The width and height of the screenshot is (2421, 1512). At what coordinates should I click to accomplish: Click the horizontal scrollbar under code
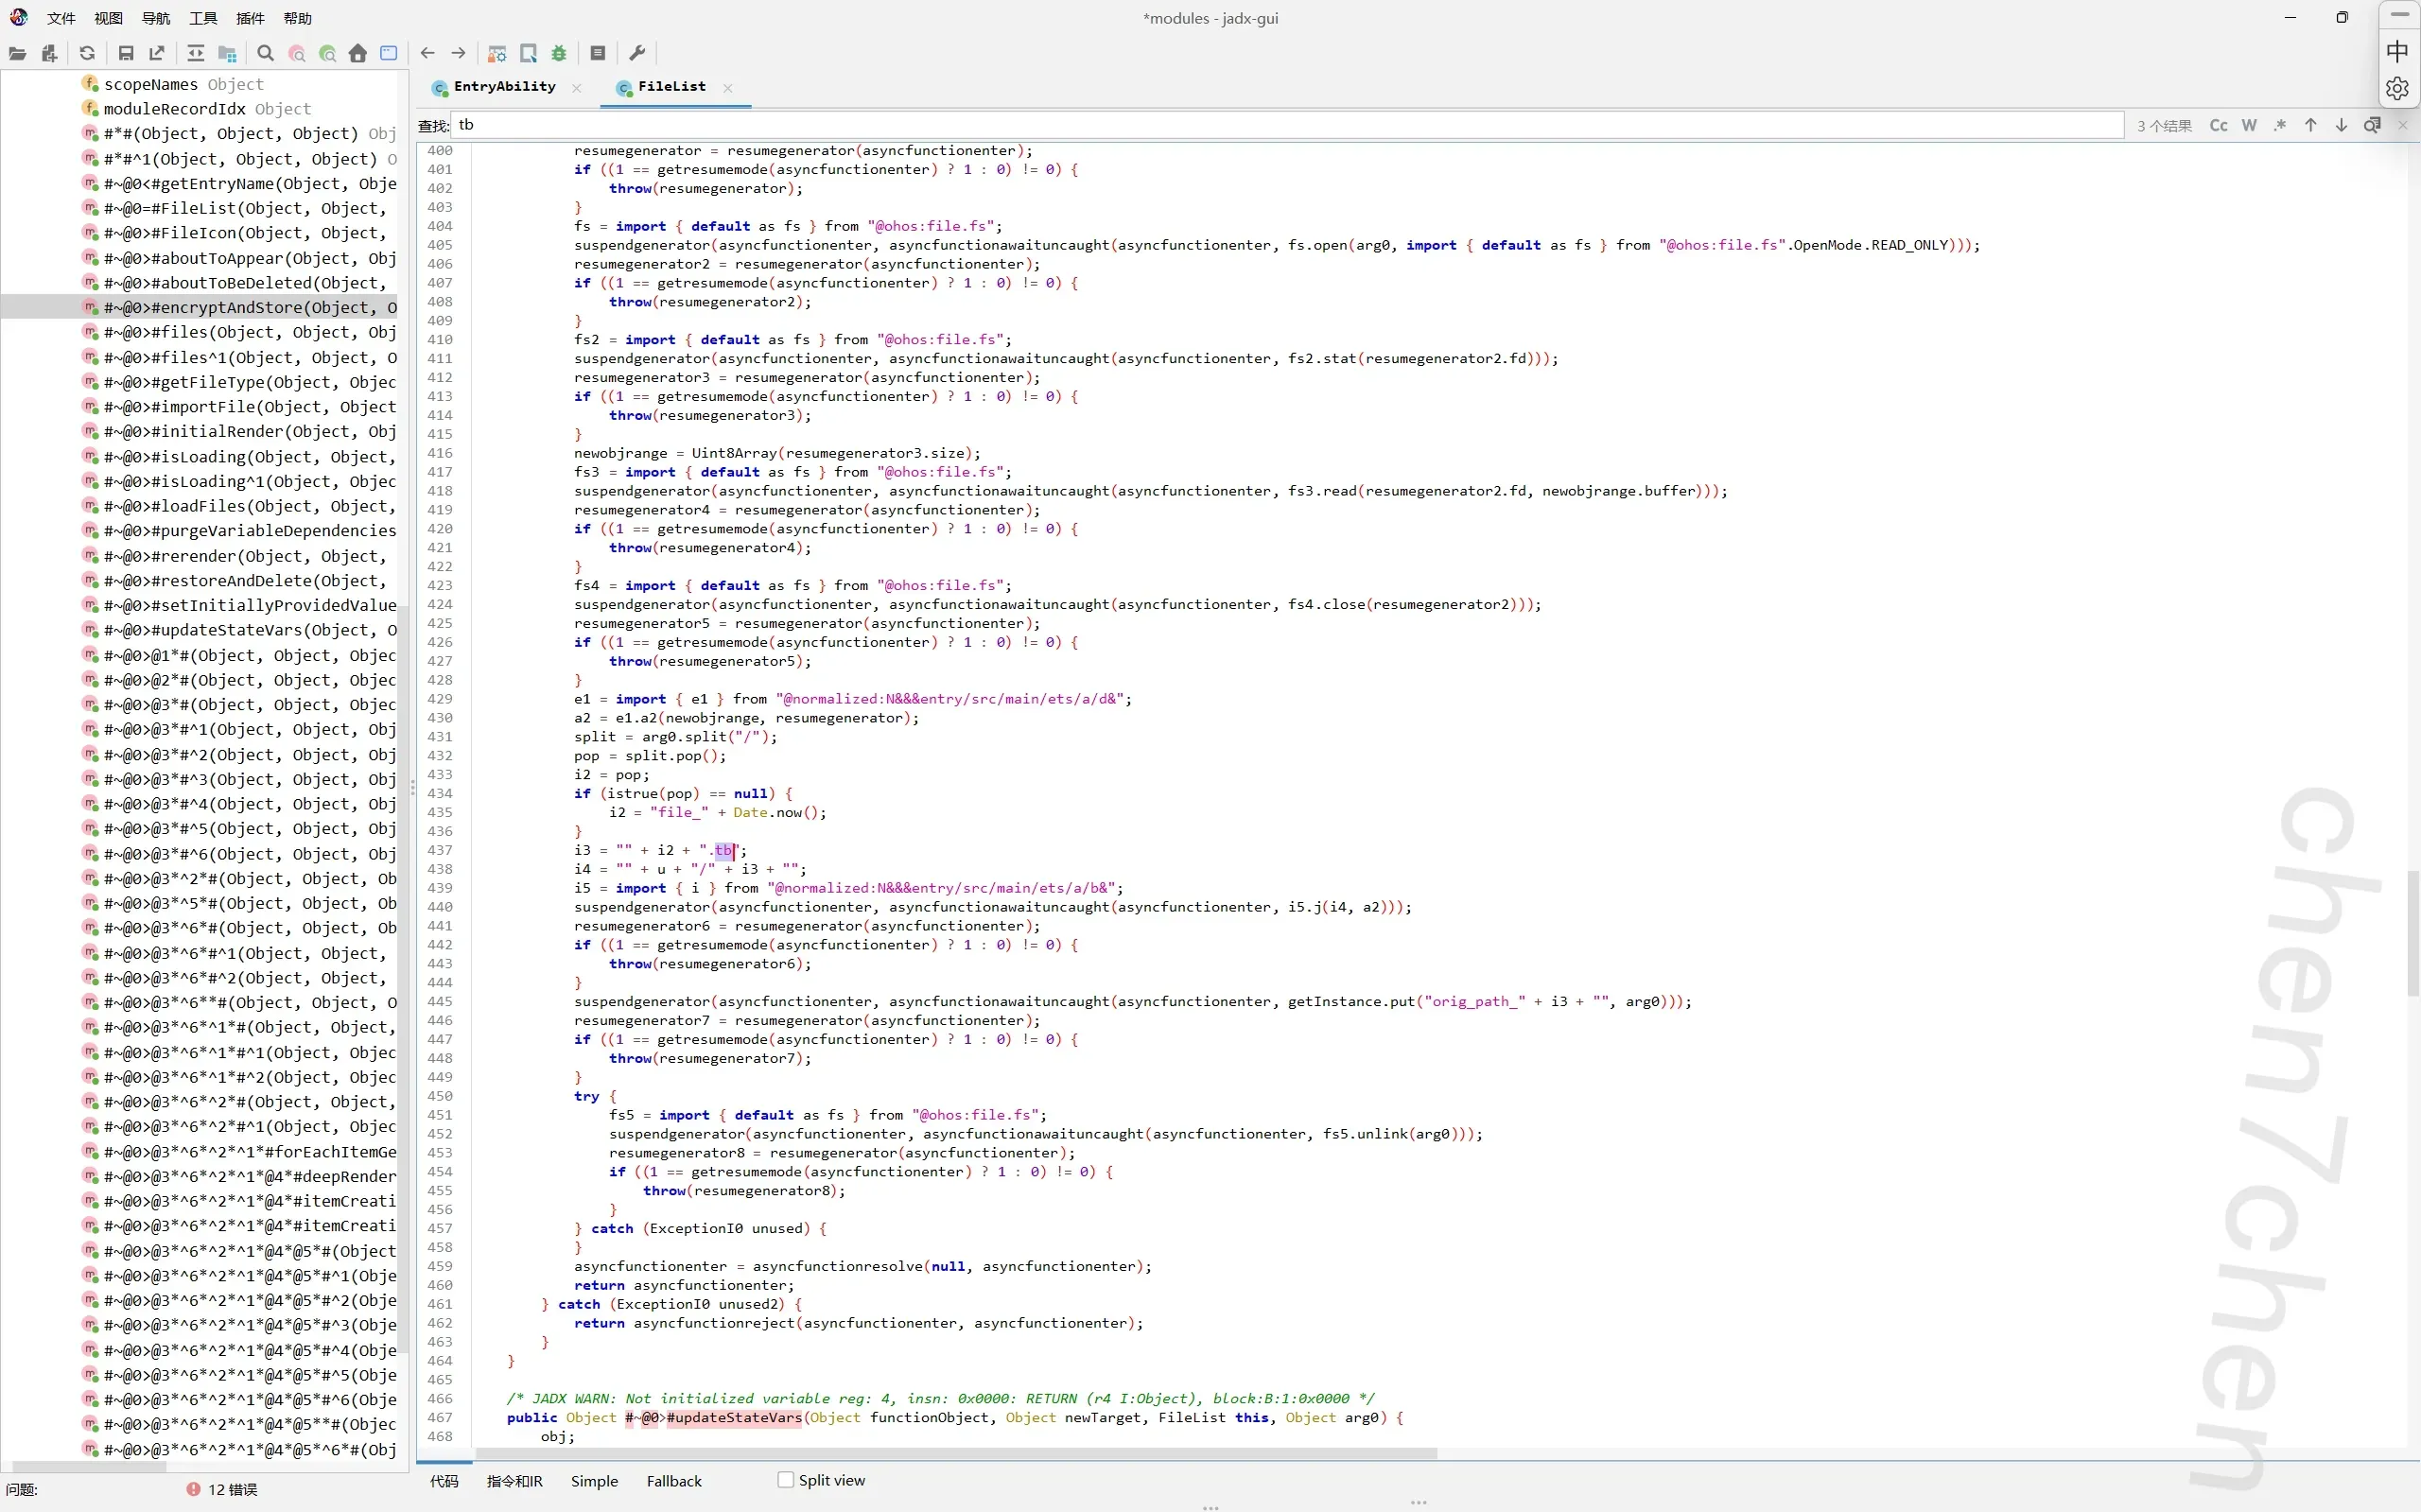(955, 1453)
